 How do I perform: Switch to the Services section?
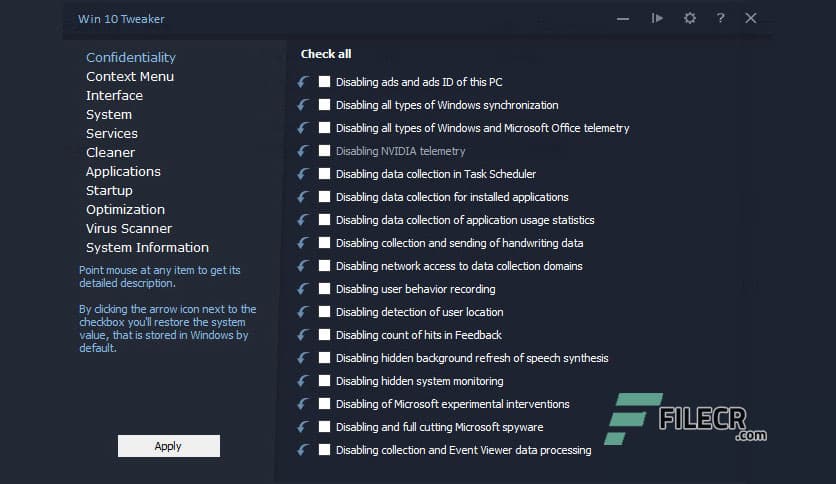pyautogui.click(x=112, y=133)
